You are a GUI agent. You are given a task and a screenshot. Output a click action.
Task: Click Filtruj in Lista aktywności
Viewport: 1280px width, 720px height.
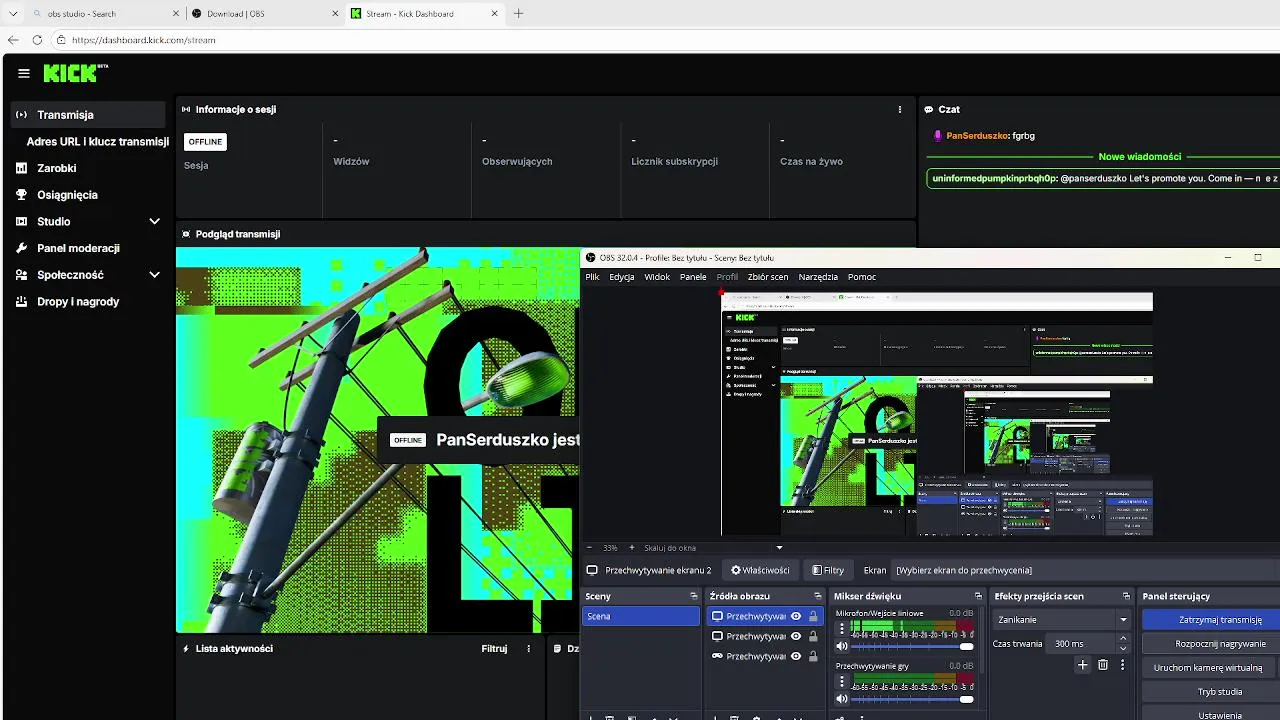[x=494, y=649]
